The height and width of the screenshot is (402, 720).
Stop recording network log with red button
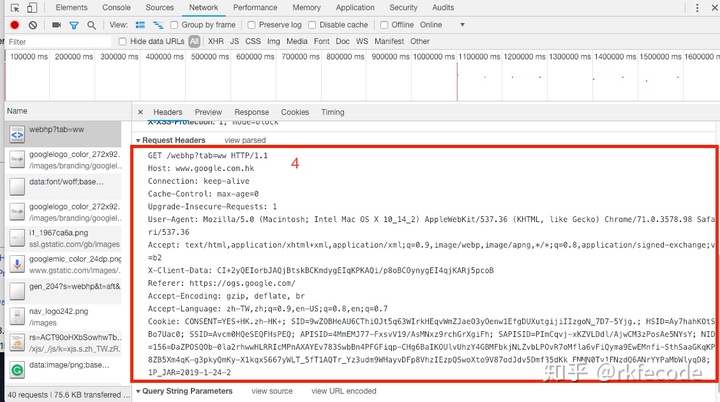pyautogui.click(x=15, y=25)
